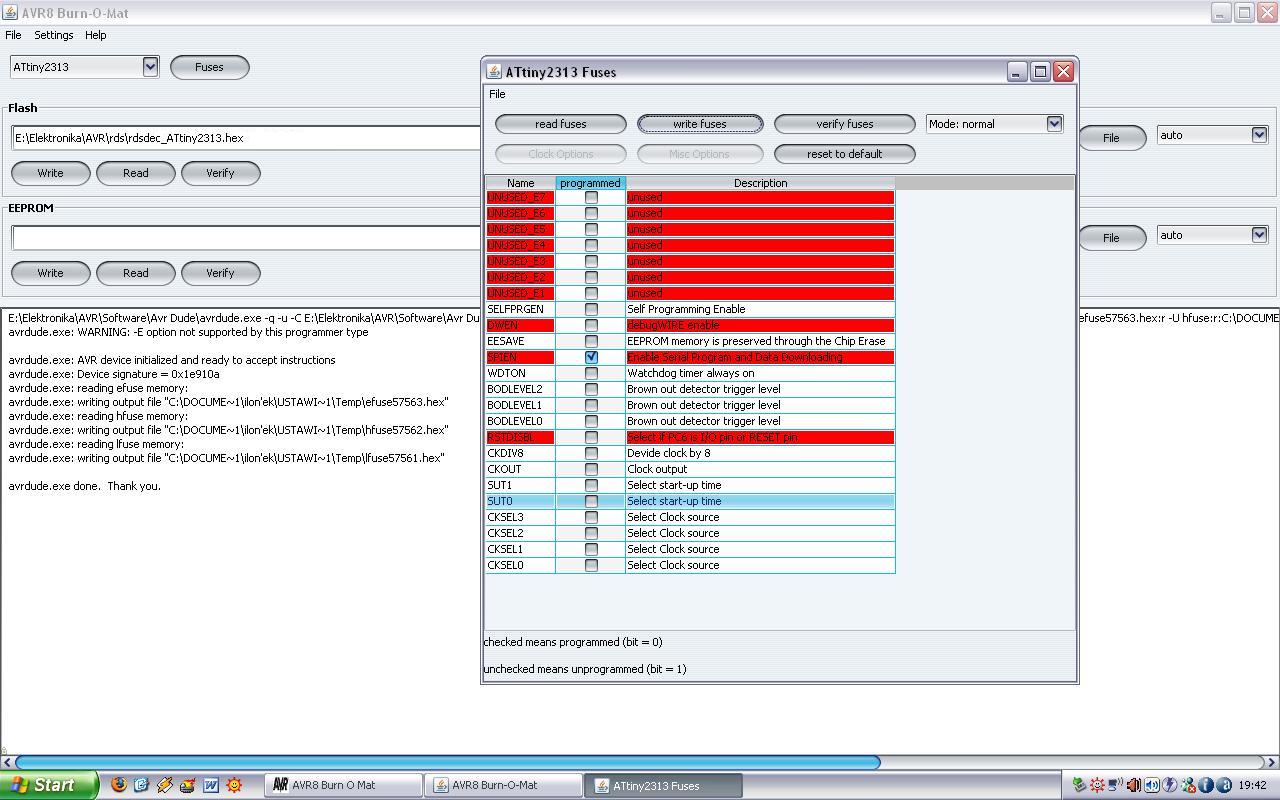Click the 'programmed' column header
1280x800 pixels.
(590, 183)
